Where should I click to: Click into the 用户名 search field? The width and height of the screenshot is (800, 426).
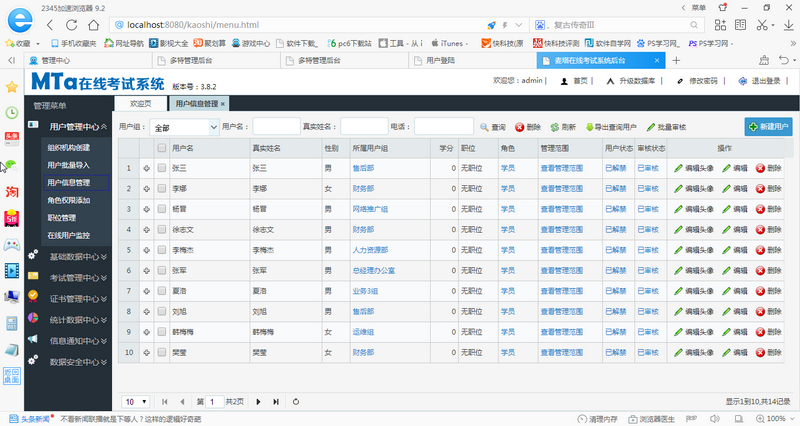(x=277, y=127)
